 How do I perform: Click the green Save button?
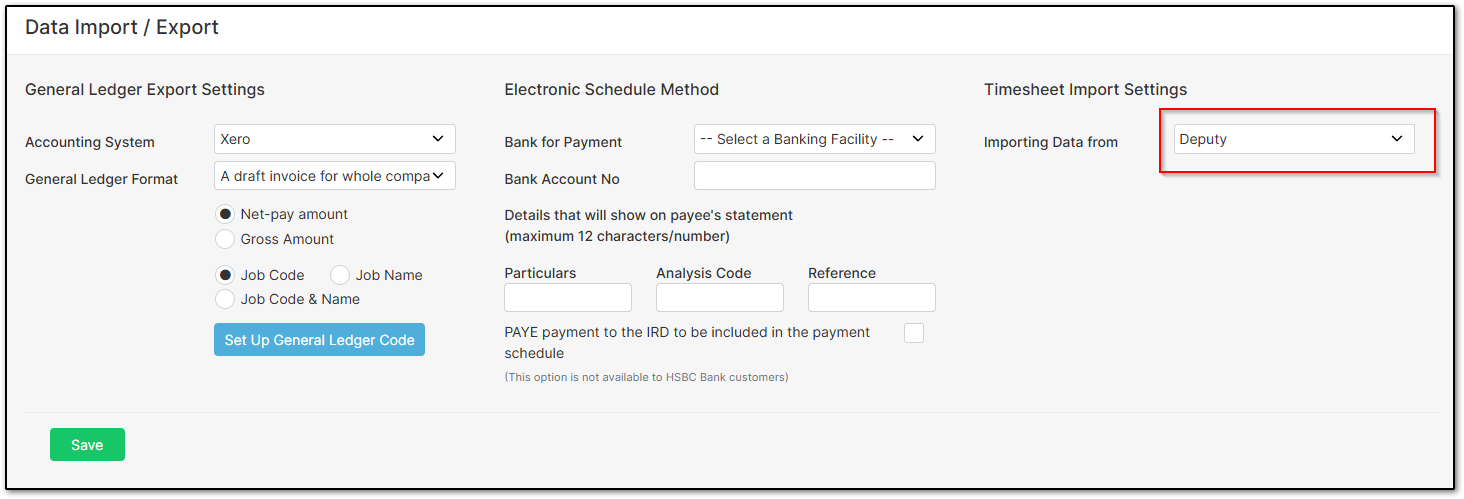pos(87,445)
